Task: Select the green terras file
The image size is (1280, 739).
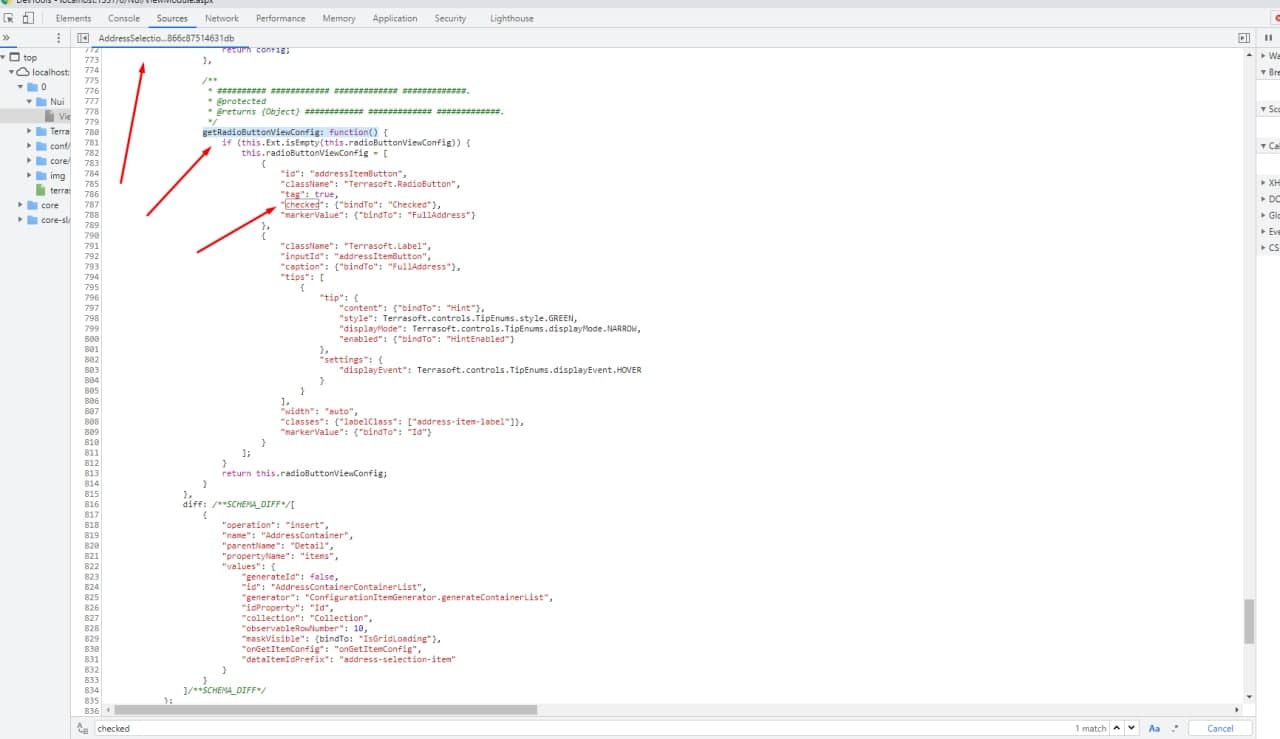Action: 52,190
